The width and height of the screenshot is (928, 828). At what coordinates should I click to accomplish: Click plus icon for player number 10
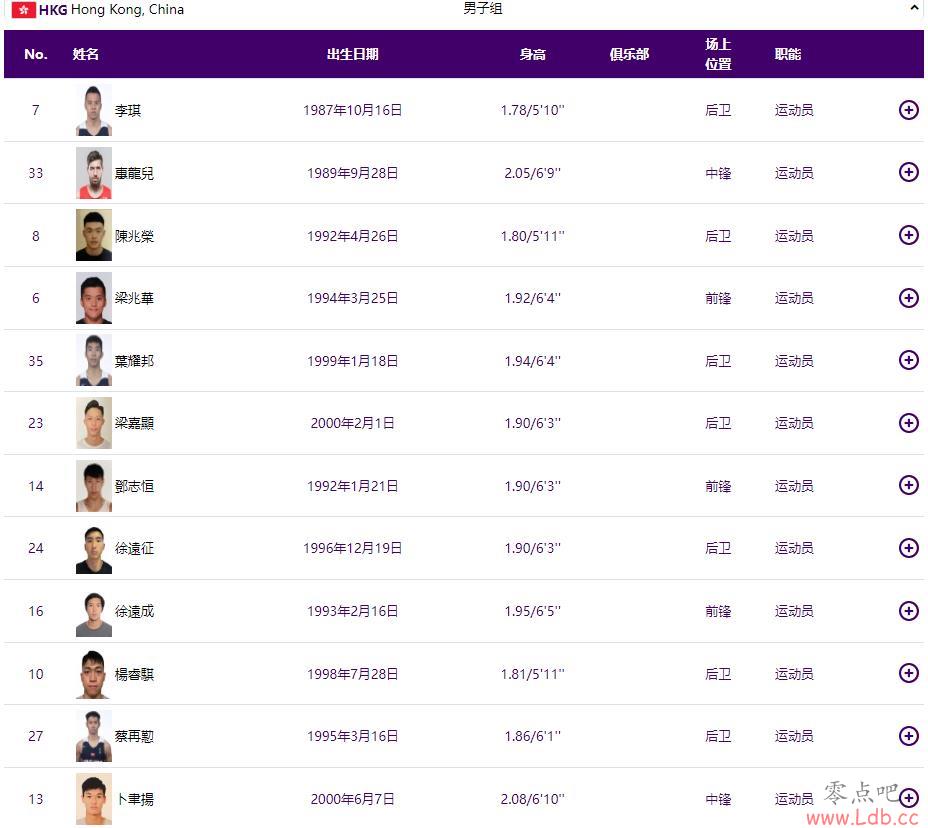point(908,673)
